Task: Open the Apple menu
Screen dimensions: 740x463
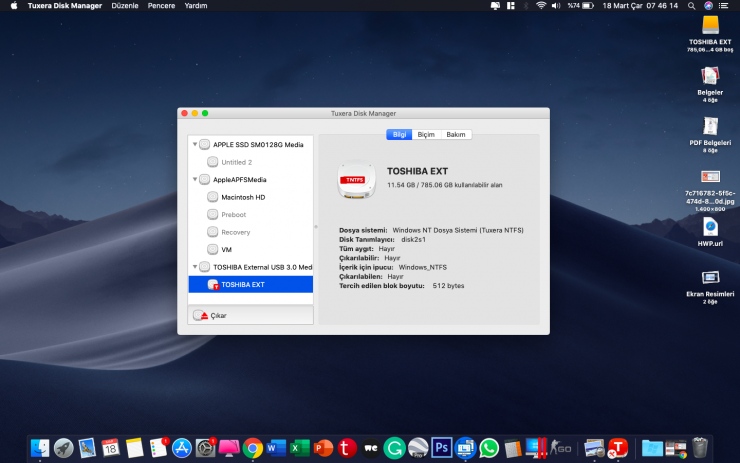Action: pyautogui.click(x=14, y=6)
